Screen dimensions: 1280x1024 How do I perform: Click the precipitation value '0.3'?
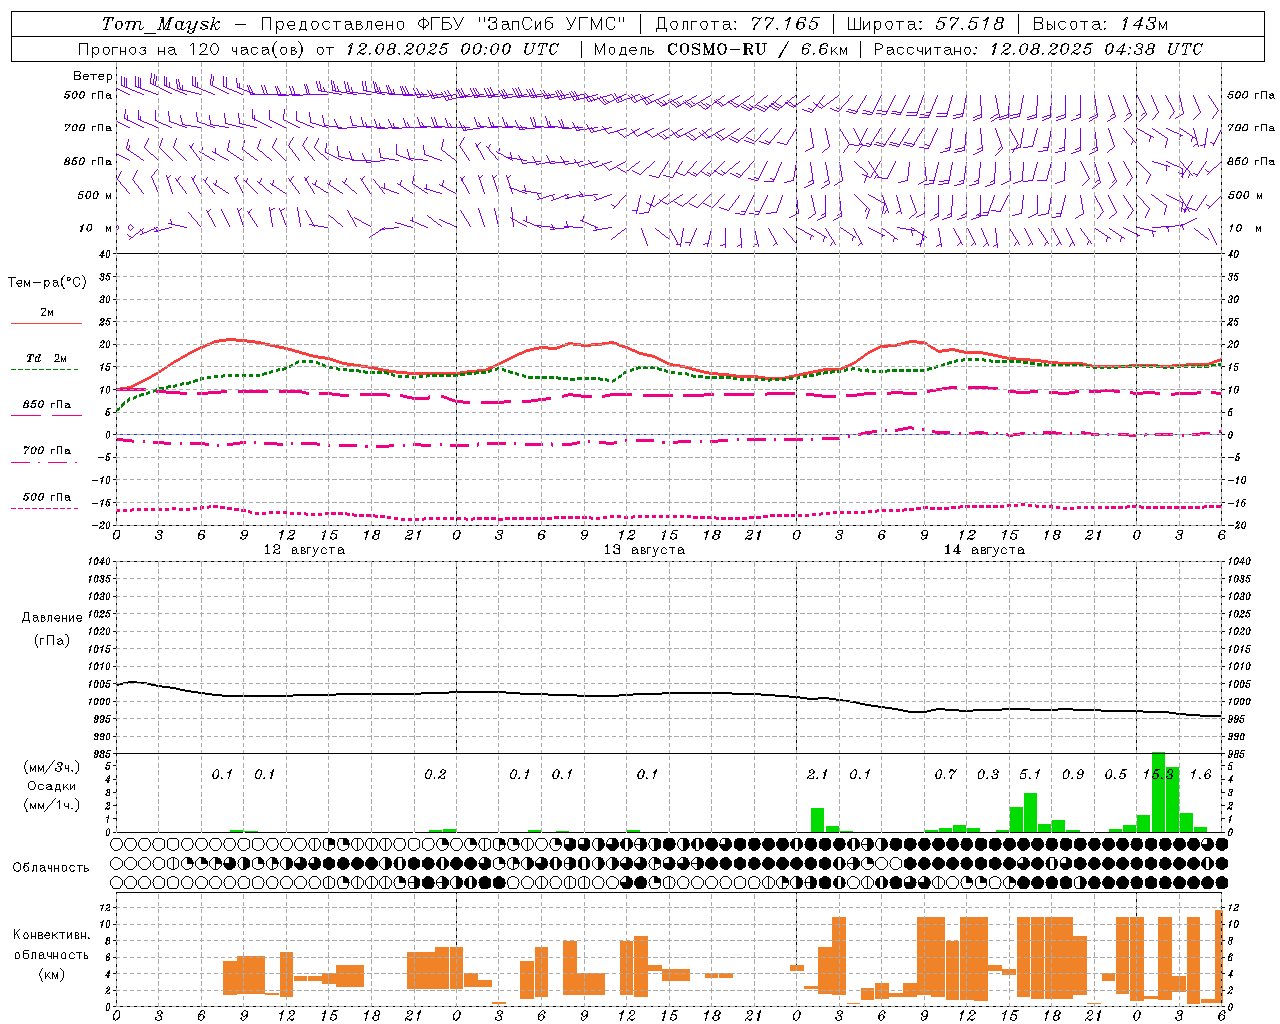click(988, 775)
